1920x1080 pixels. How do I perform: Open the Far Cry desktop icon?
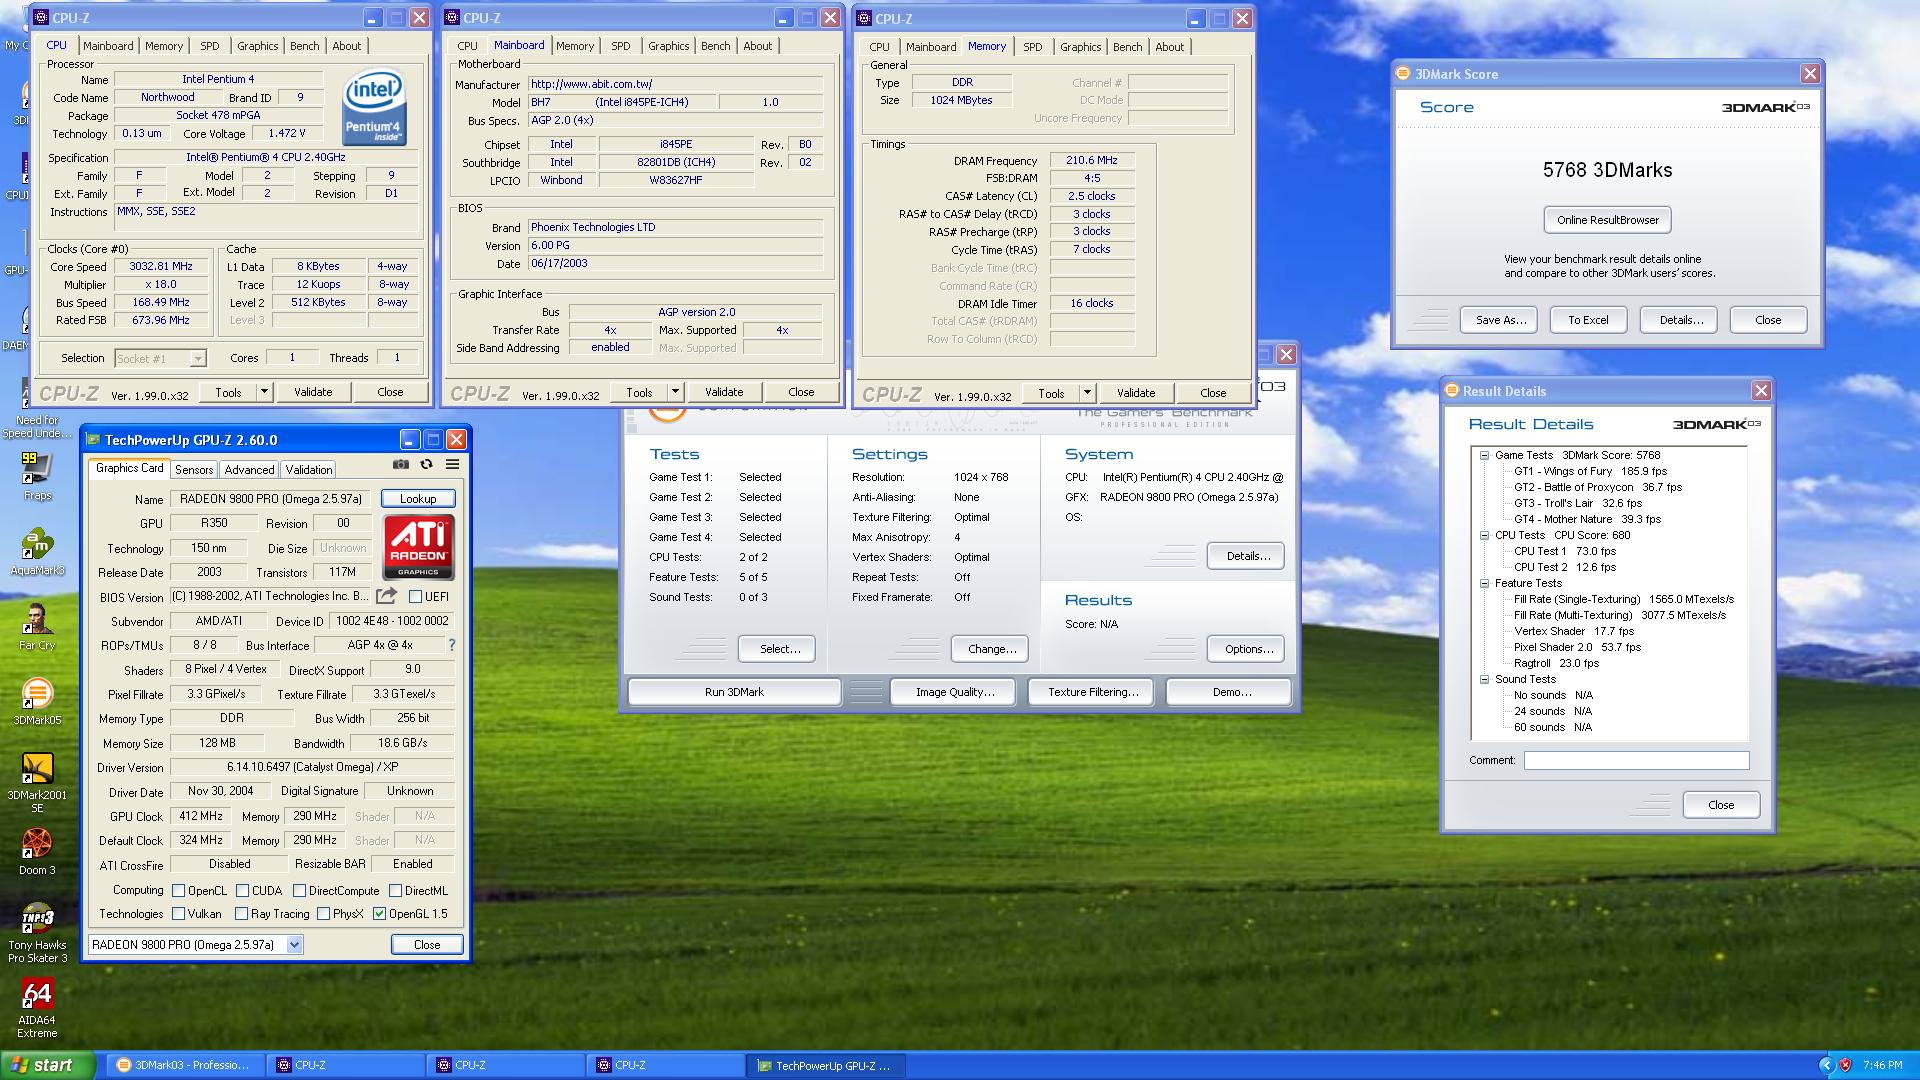tap(37, 626)
